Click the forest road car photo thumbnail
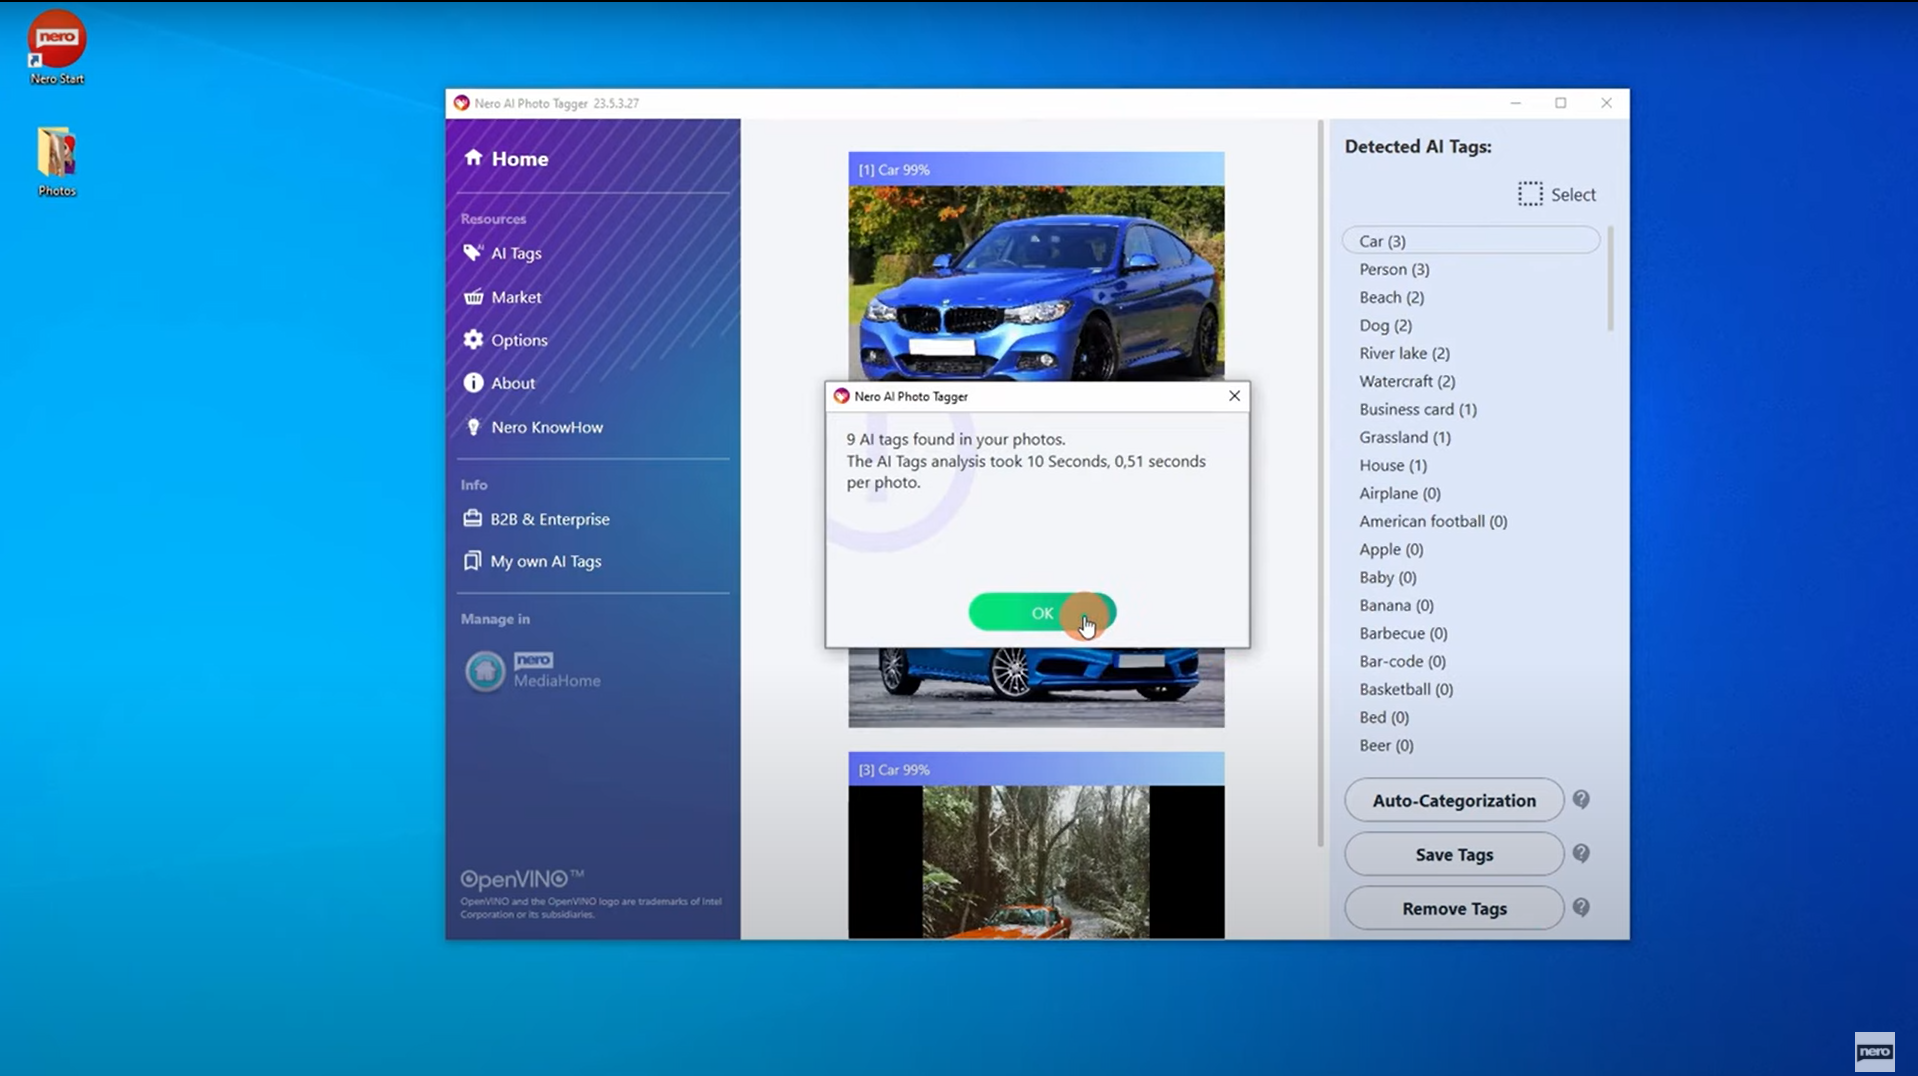1918x1076 pixels. [1036, 861]
